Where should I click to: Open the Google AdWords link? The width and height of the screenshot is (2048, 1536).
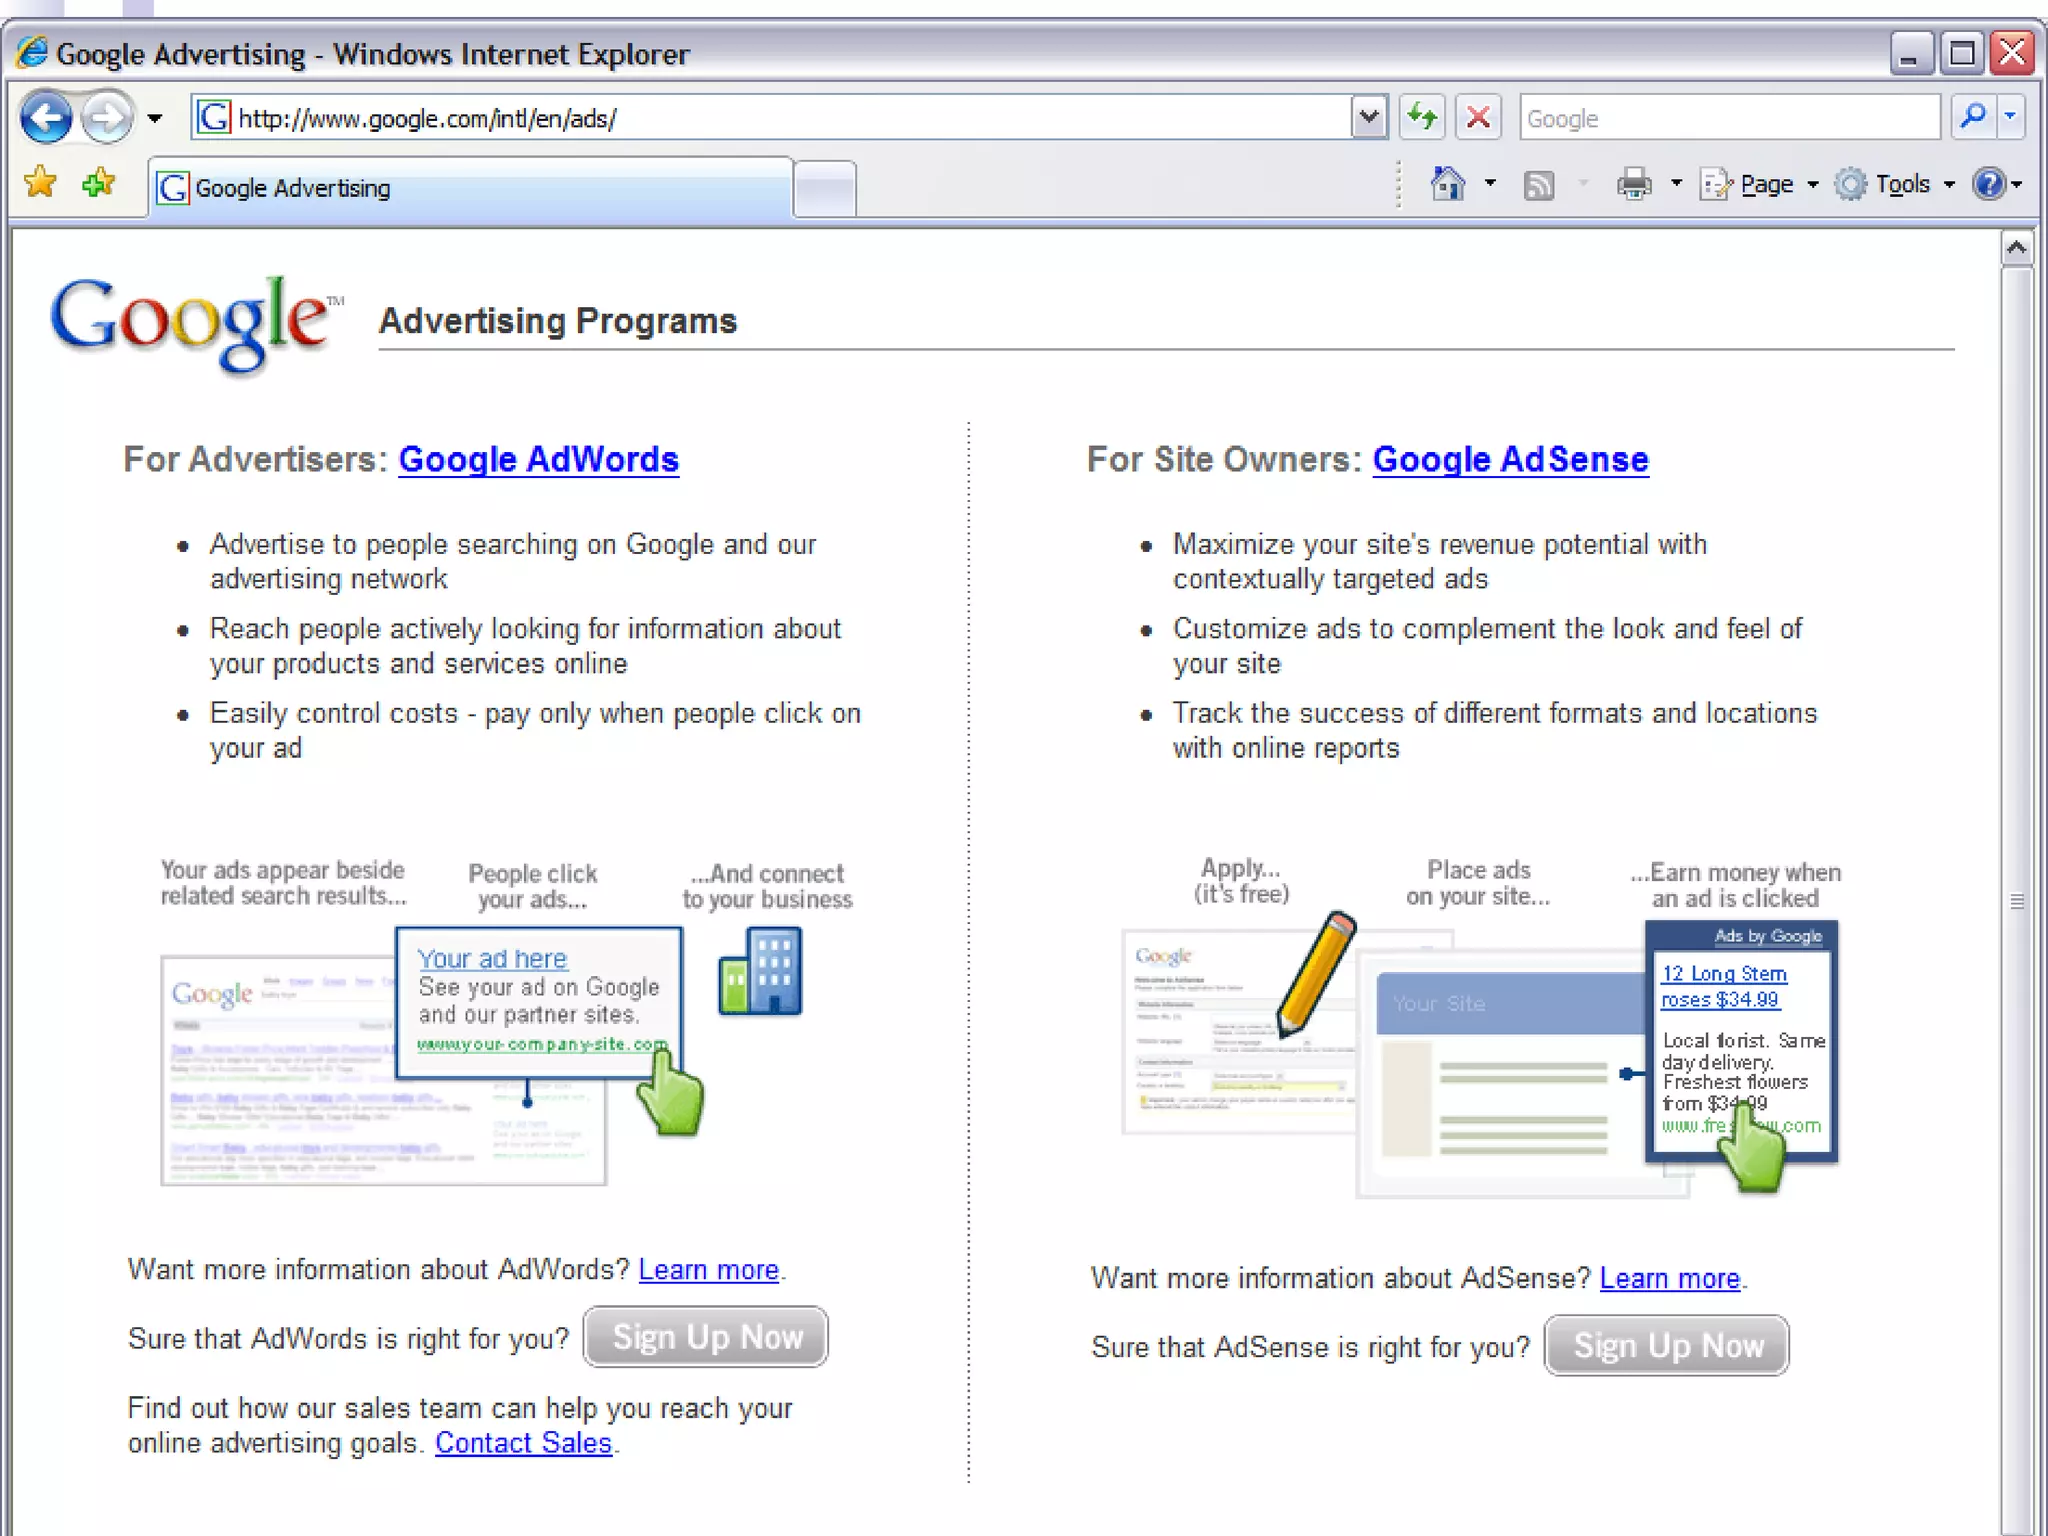tap(538, 459)
